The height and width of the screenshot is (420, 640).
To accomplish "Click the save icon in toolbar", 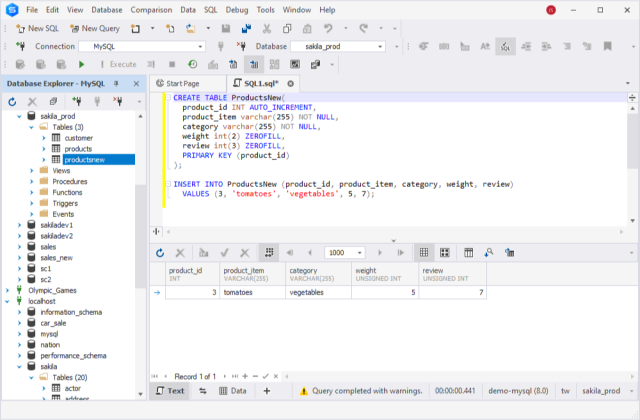I will point(226,29).
